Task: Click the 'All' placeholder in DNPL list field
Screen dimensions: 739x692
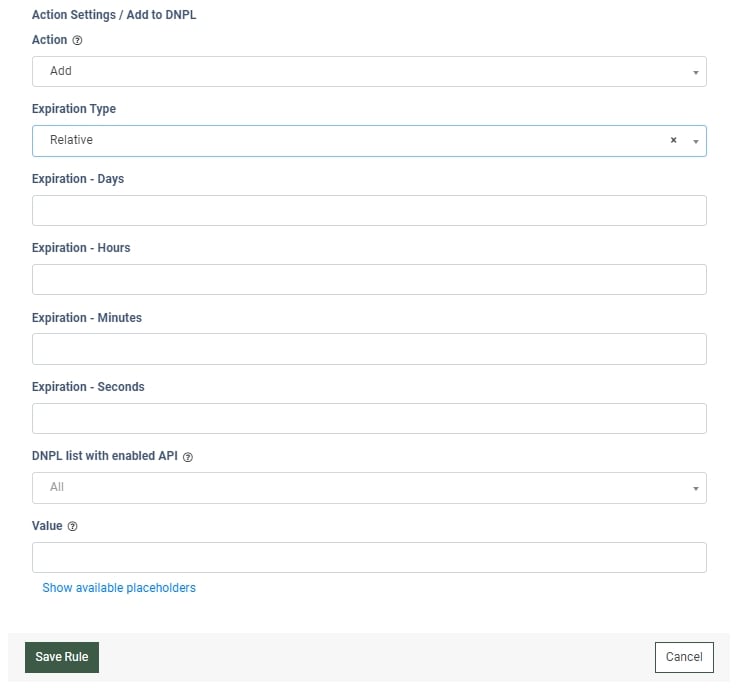Action: pyautogui.click(x=57, y=487)
